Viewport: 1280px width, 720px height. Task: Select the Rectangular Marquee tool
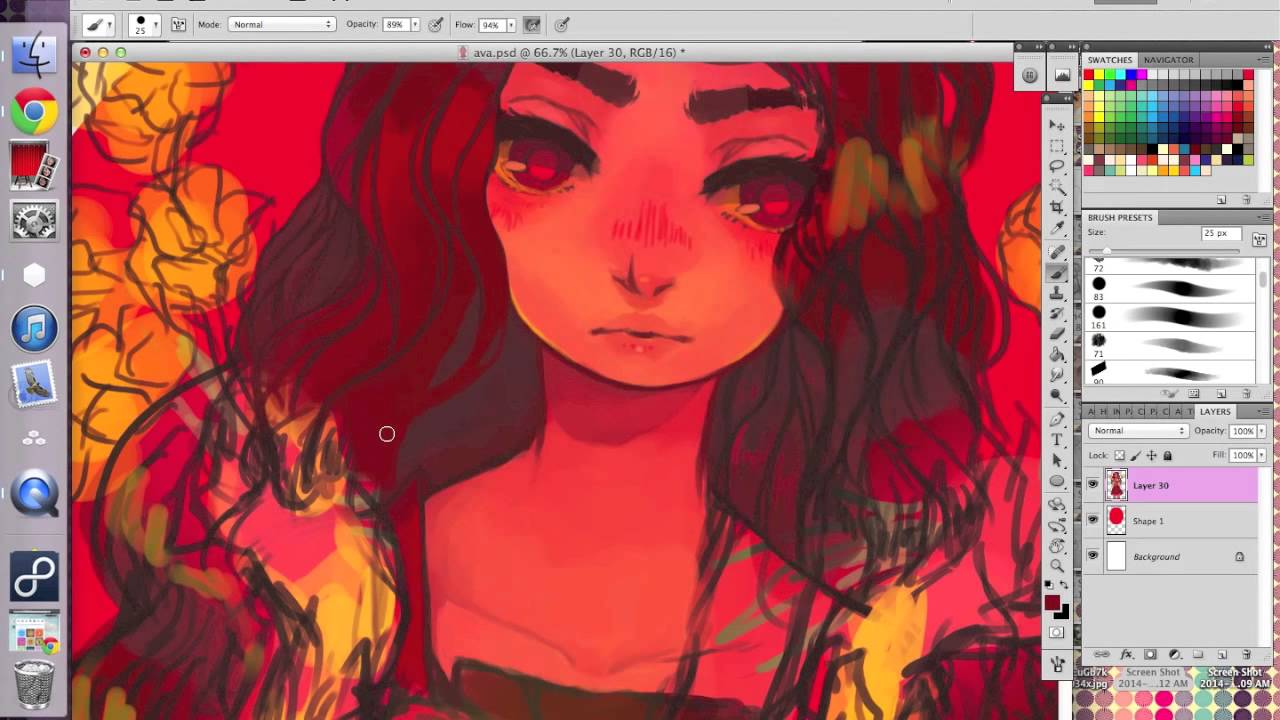[x=1057, y=144]
